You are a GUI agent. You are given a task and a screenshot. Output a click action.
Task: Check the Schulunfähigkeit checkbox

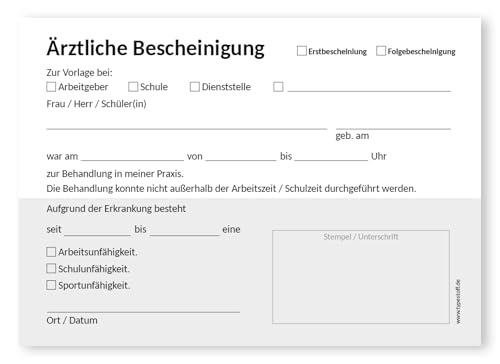[51, 268]
